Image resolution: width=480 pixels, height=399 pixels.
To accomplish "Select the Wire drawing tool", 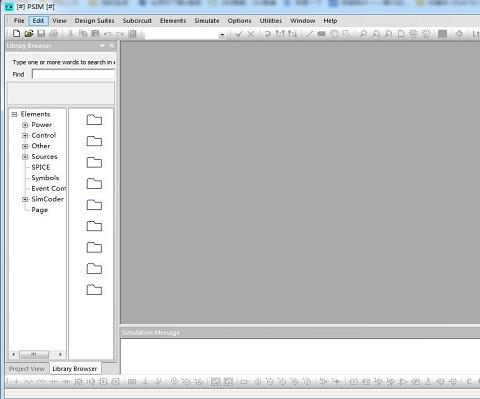I will pyautogui.click(x=309, y=33).
